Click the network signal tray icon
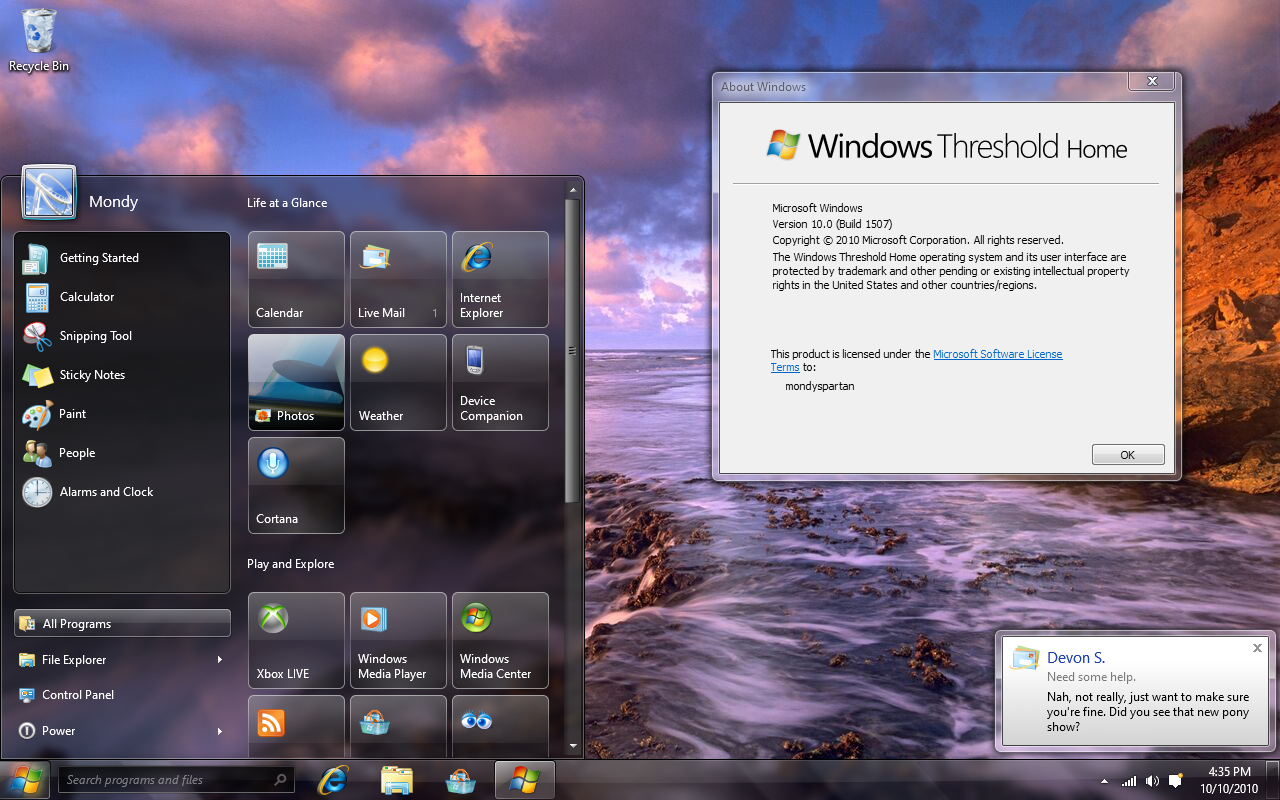The height and width of the screenshot is (800, 1280). coord(1129,781)
